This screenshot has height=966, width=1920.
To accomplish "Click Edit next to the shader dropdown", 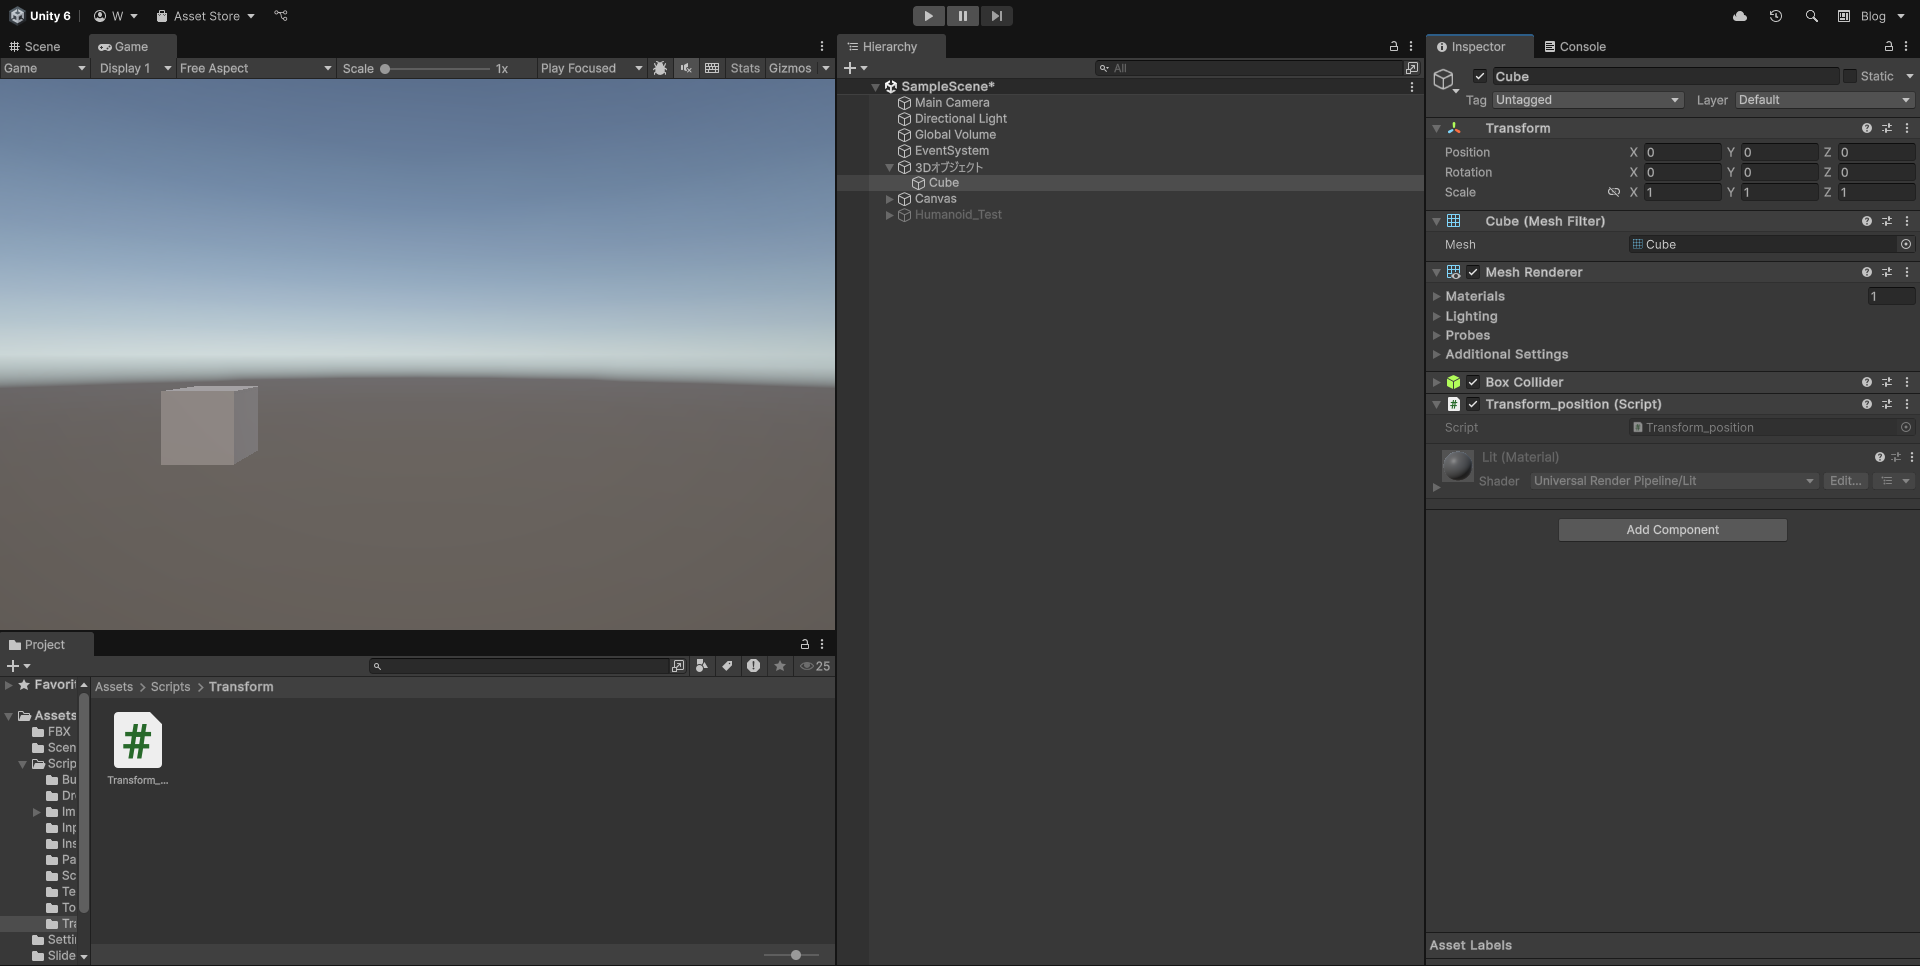I will pyautogui.click(x=1845, y=481).
